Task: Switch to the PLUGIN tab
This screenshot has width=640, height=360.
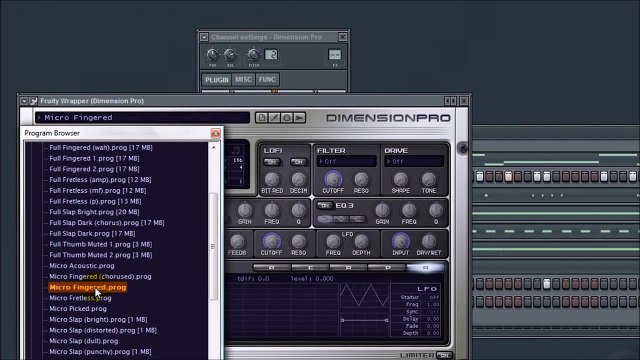Action: (x=217, y=80)
